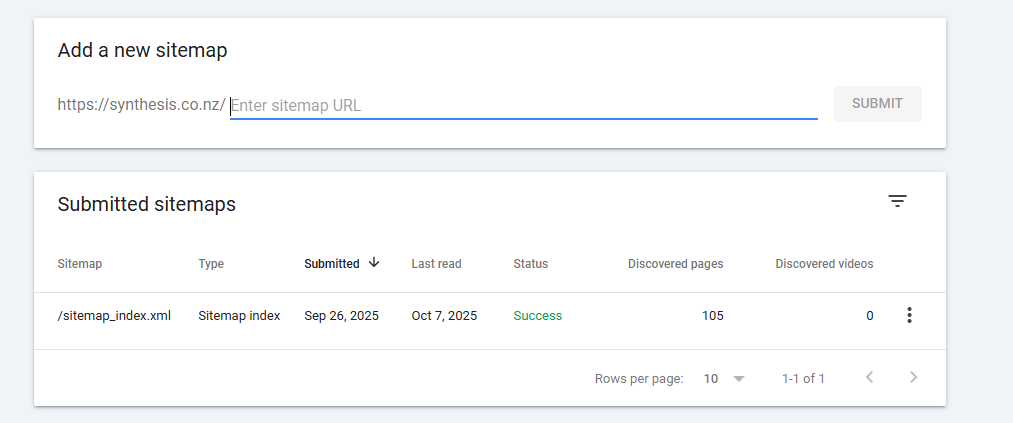
Task: Click the Discovered videos column header
Action: 824,264
